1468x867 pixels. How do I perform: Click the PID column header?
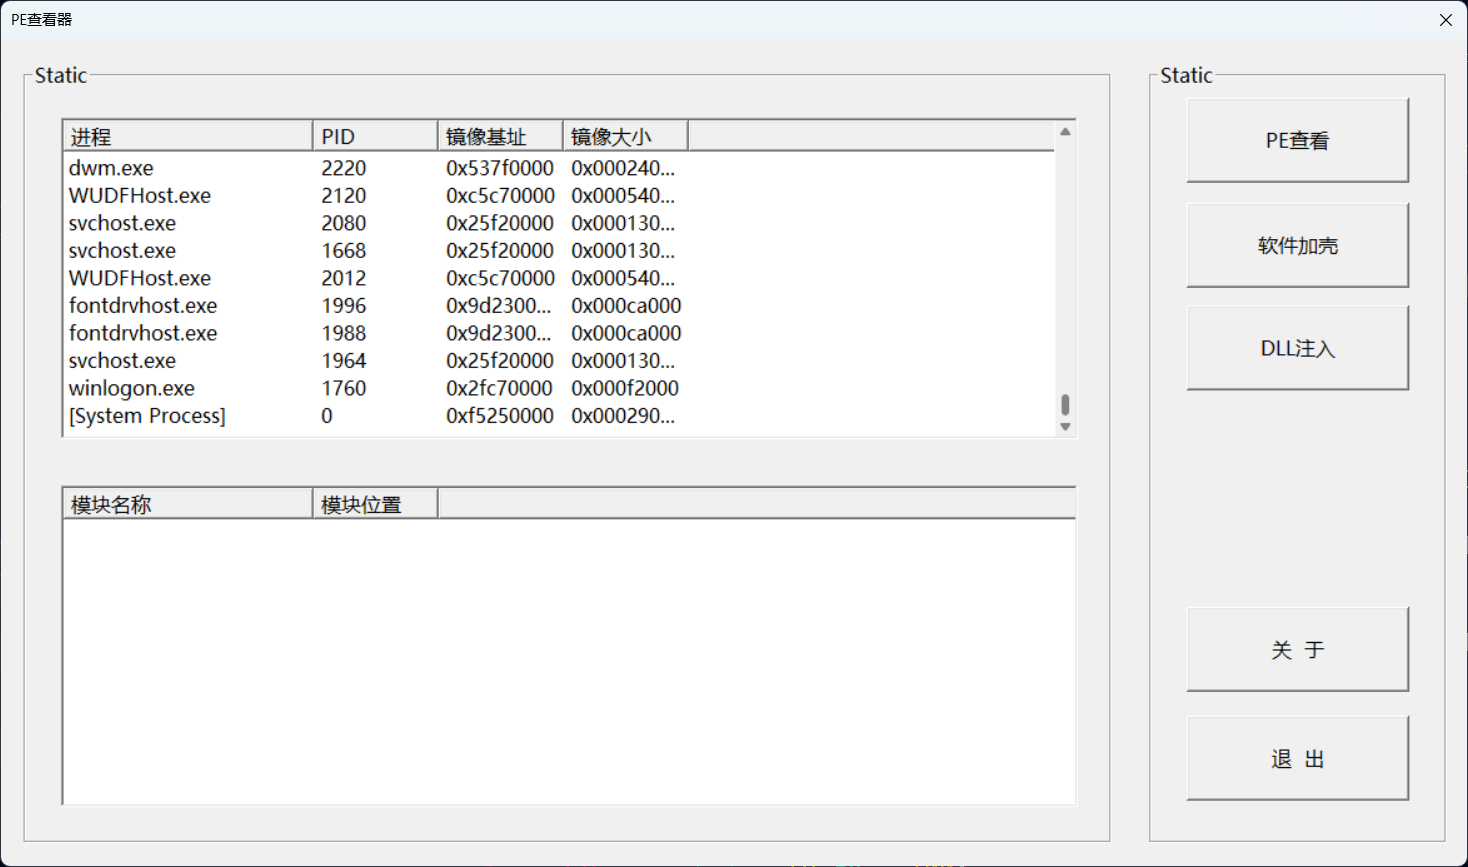coord(375,137)
